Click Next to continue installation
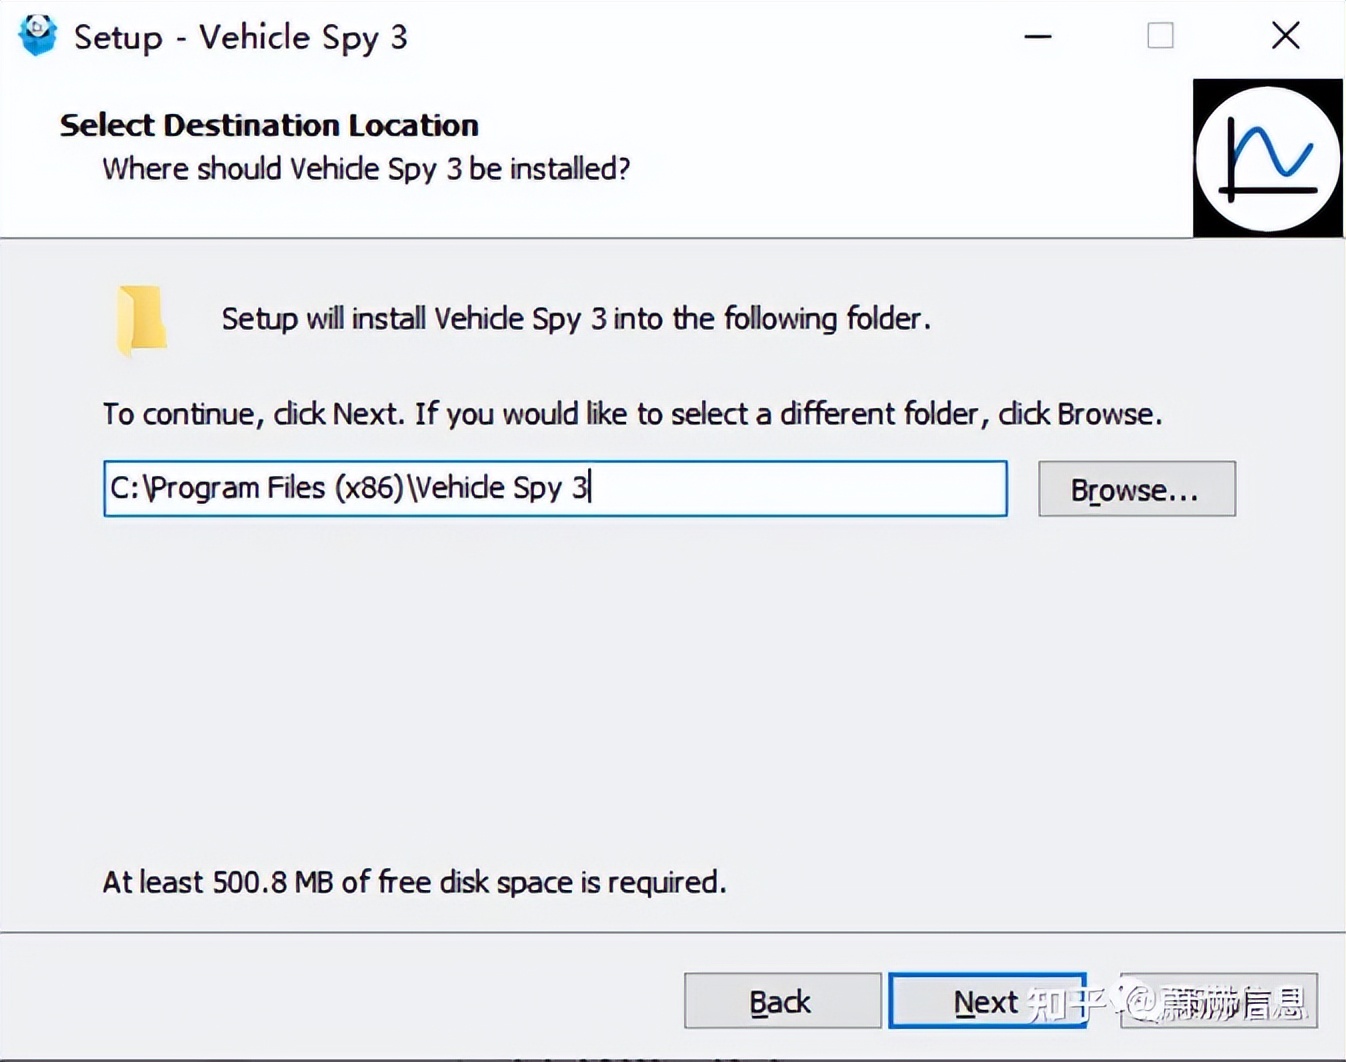Screen dimensions: 1346x1062 pos(986,1001)
